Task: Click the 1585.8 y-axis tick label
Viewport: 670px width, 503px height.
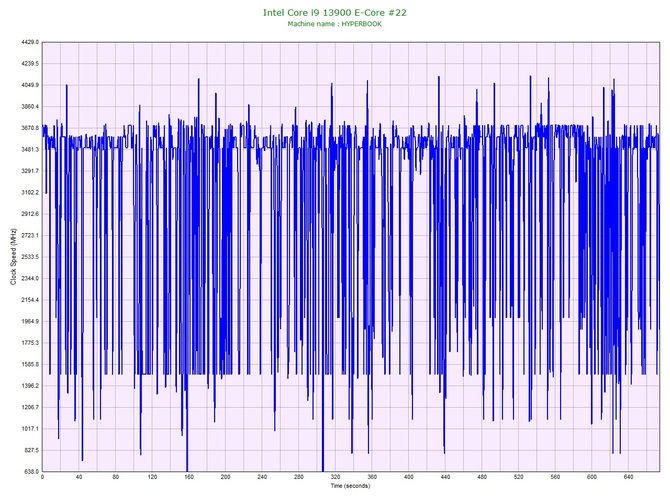Action: [x=30, y=365]
